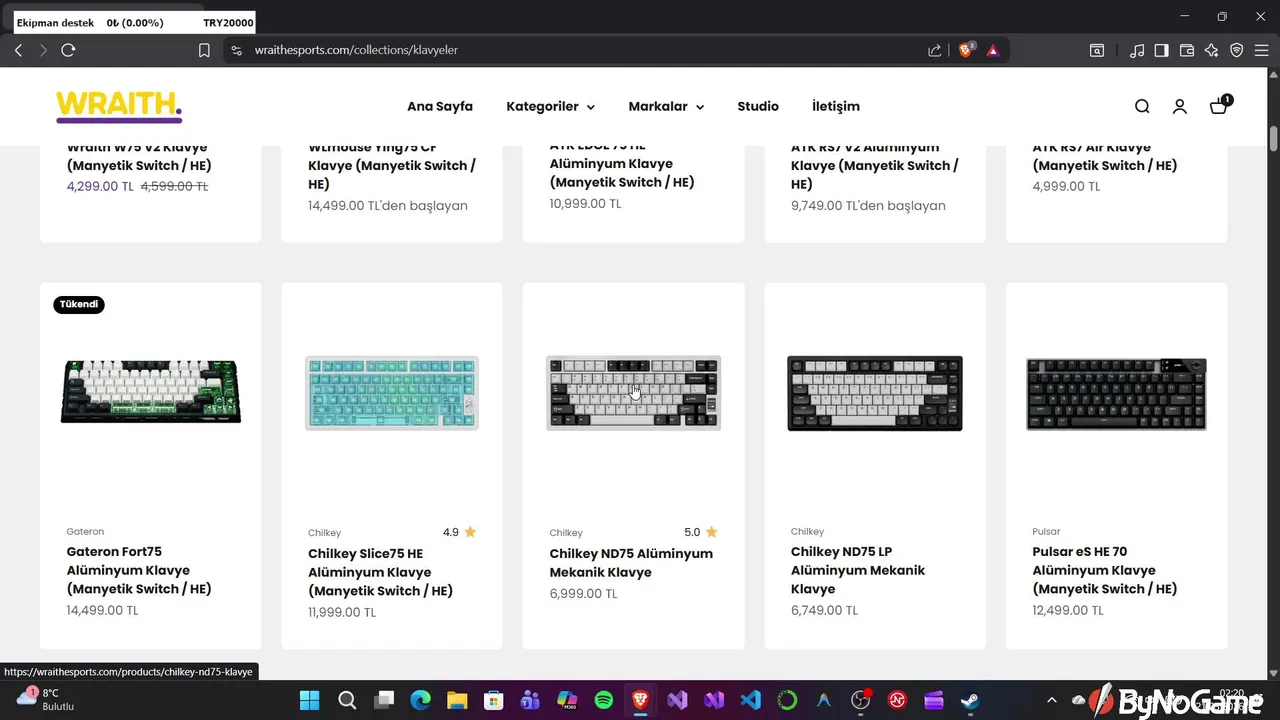Open ATK RS7 Air Klavye title link
Viewport: 1280px width, 720px height.
tap(1105, 157)
